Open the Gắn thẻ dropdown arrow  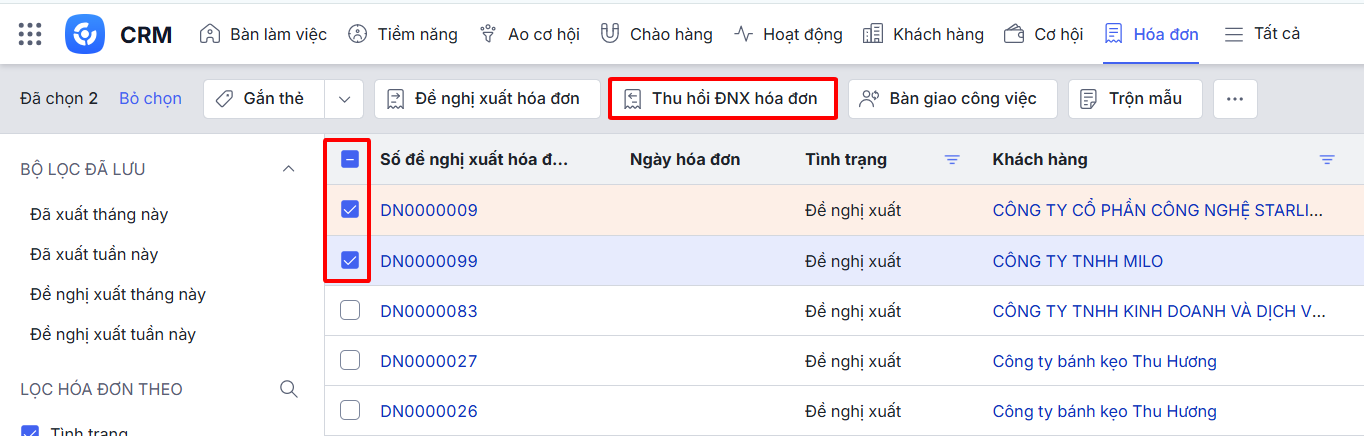344,99
